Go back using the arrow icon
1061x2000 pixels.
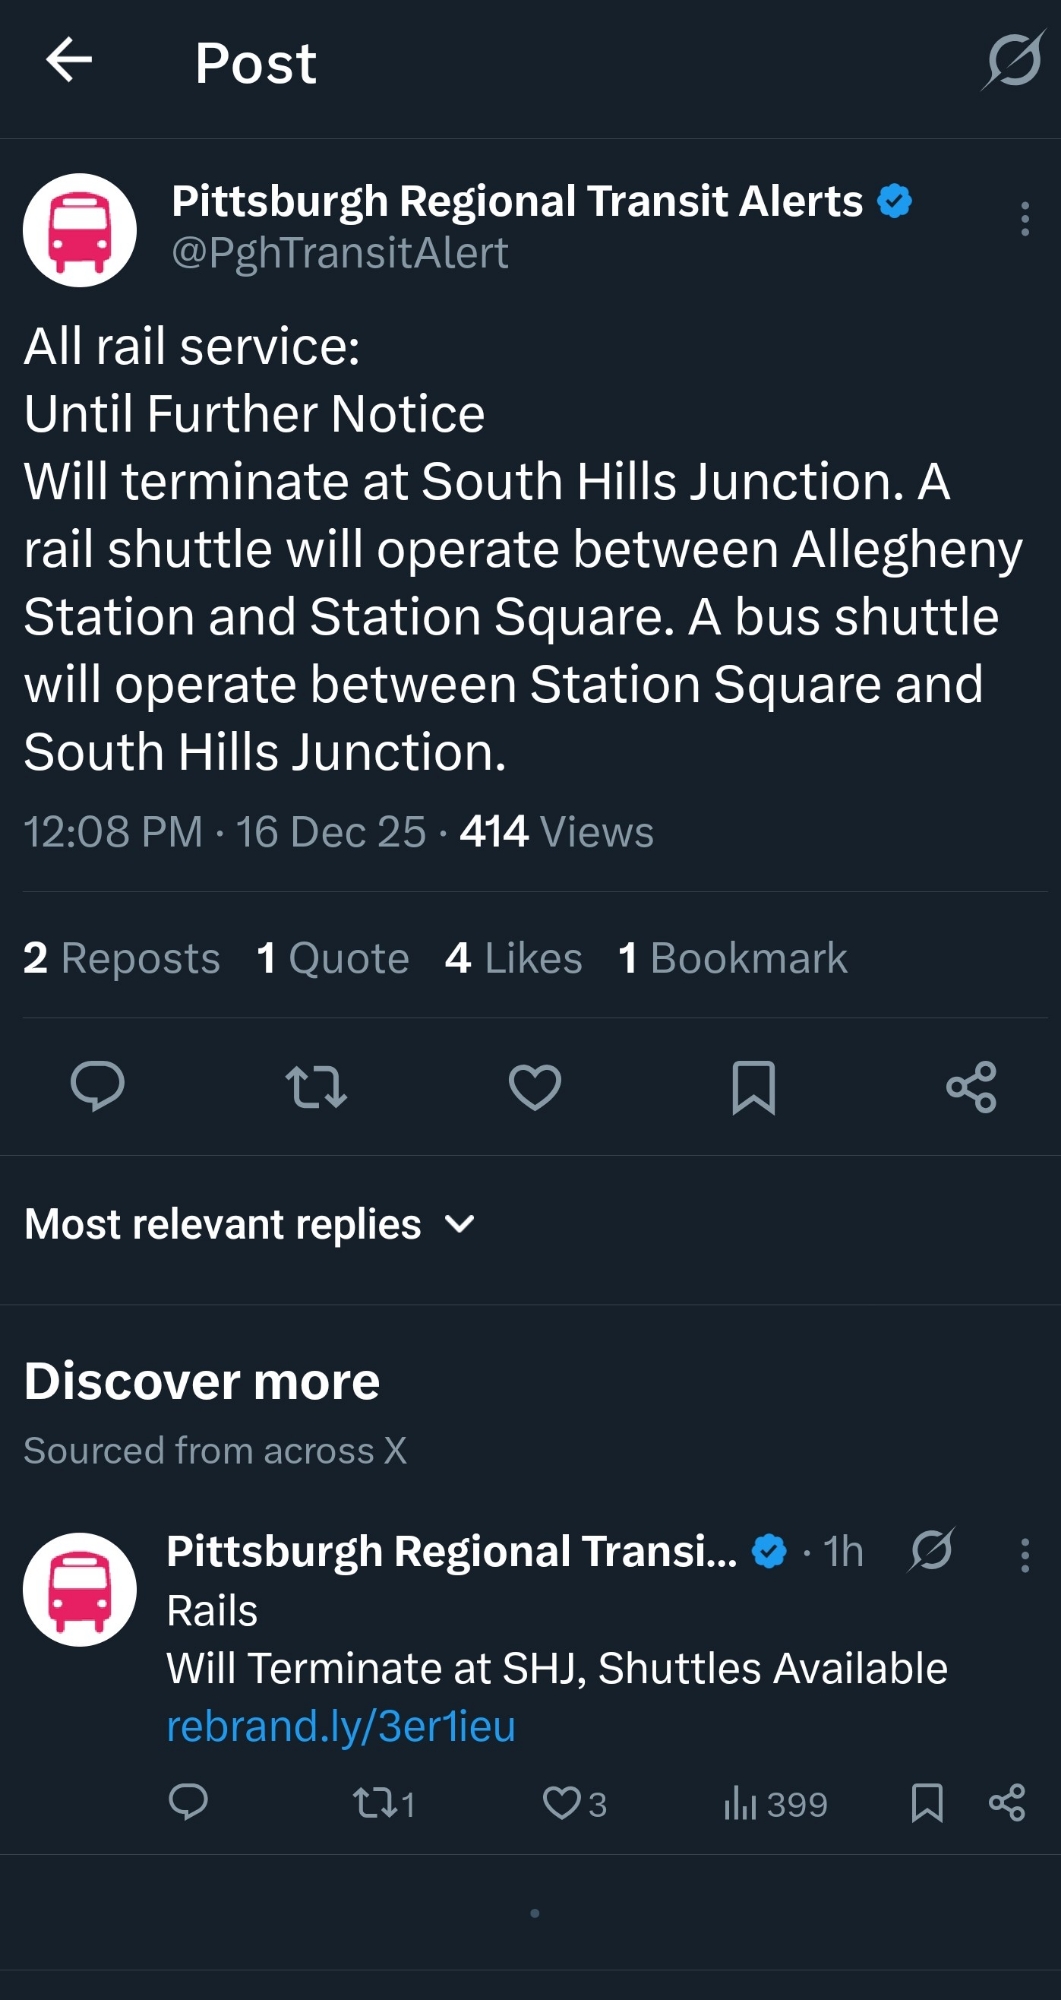tap(69, 61)
